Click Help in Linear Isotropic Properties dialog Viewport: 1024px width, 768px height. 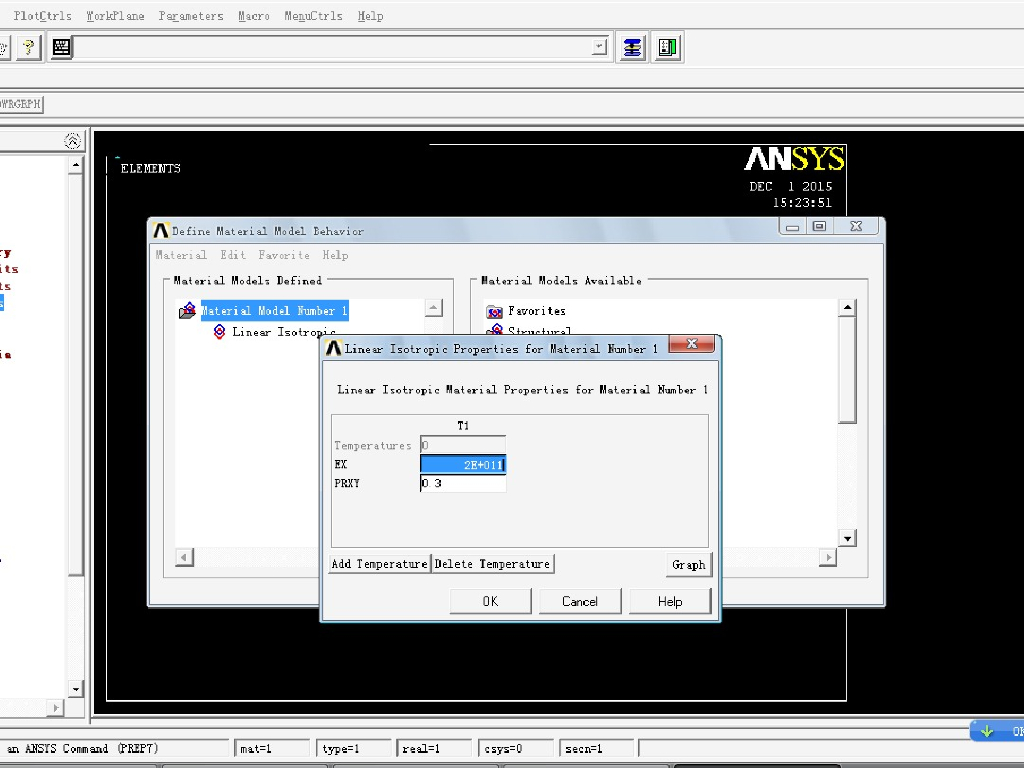pyautogui.click(x=670, y=601)
